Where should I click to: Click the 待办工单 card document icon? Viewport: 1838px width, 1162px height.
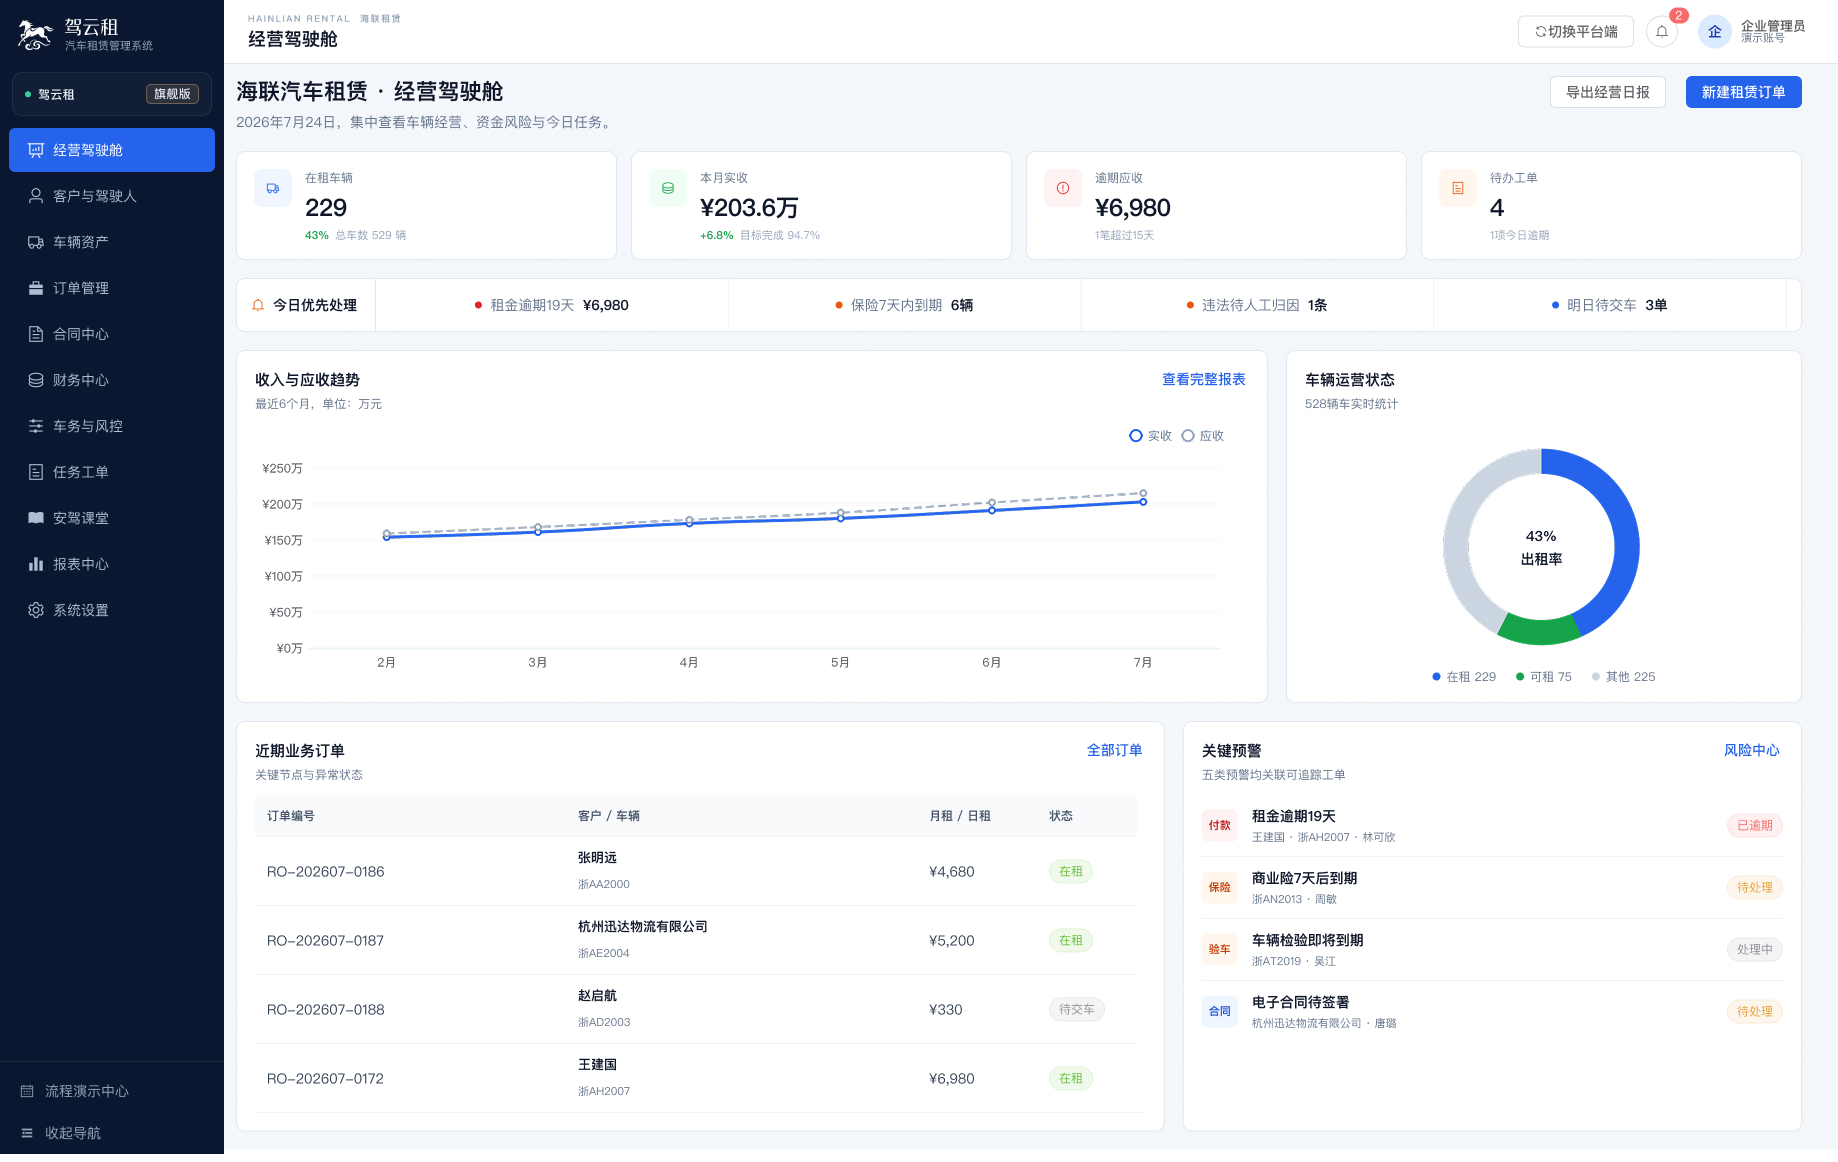pyautogui.click(x=1458, y=188)
